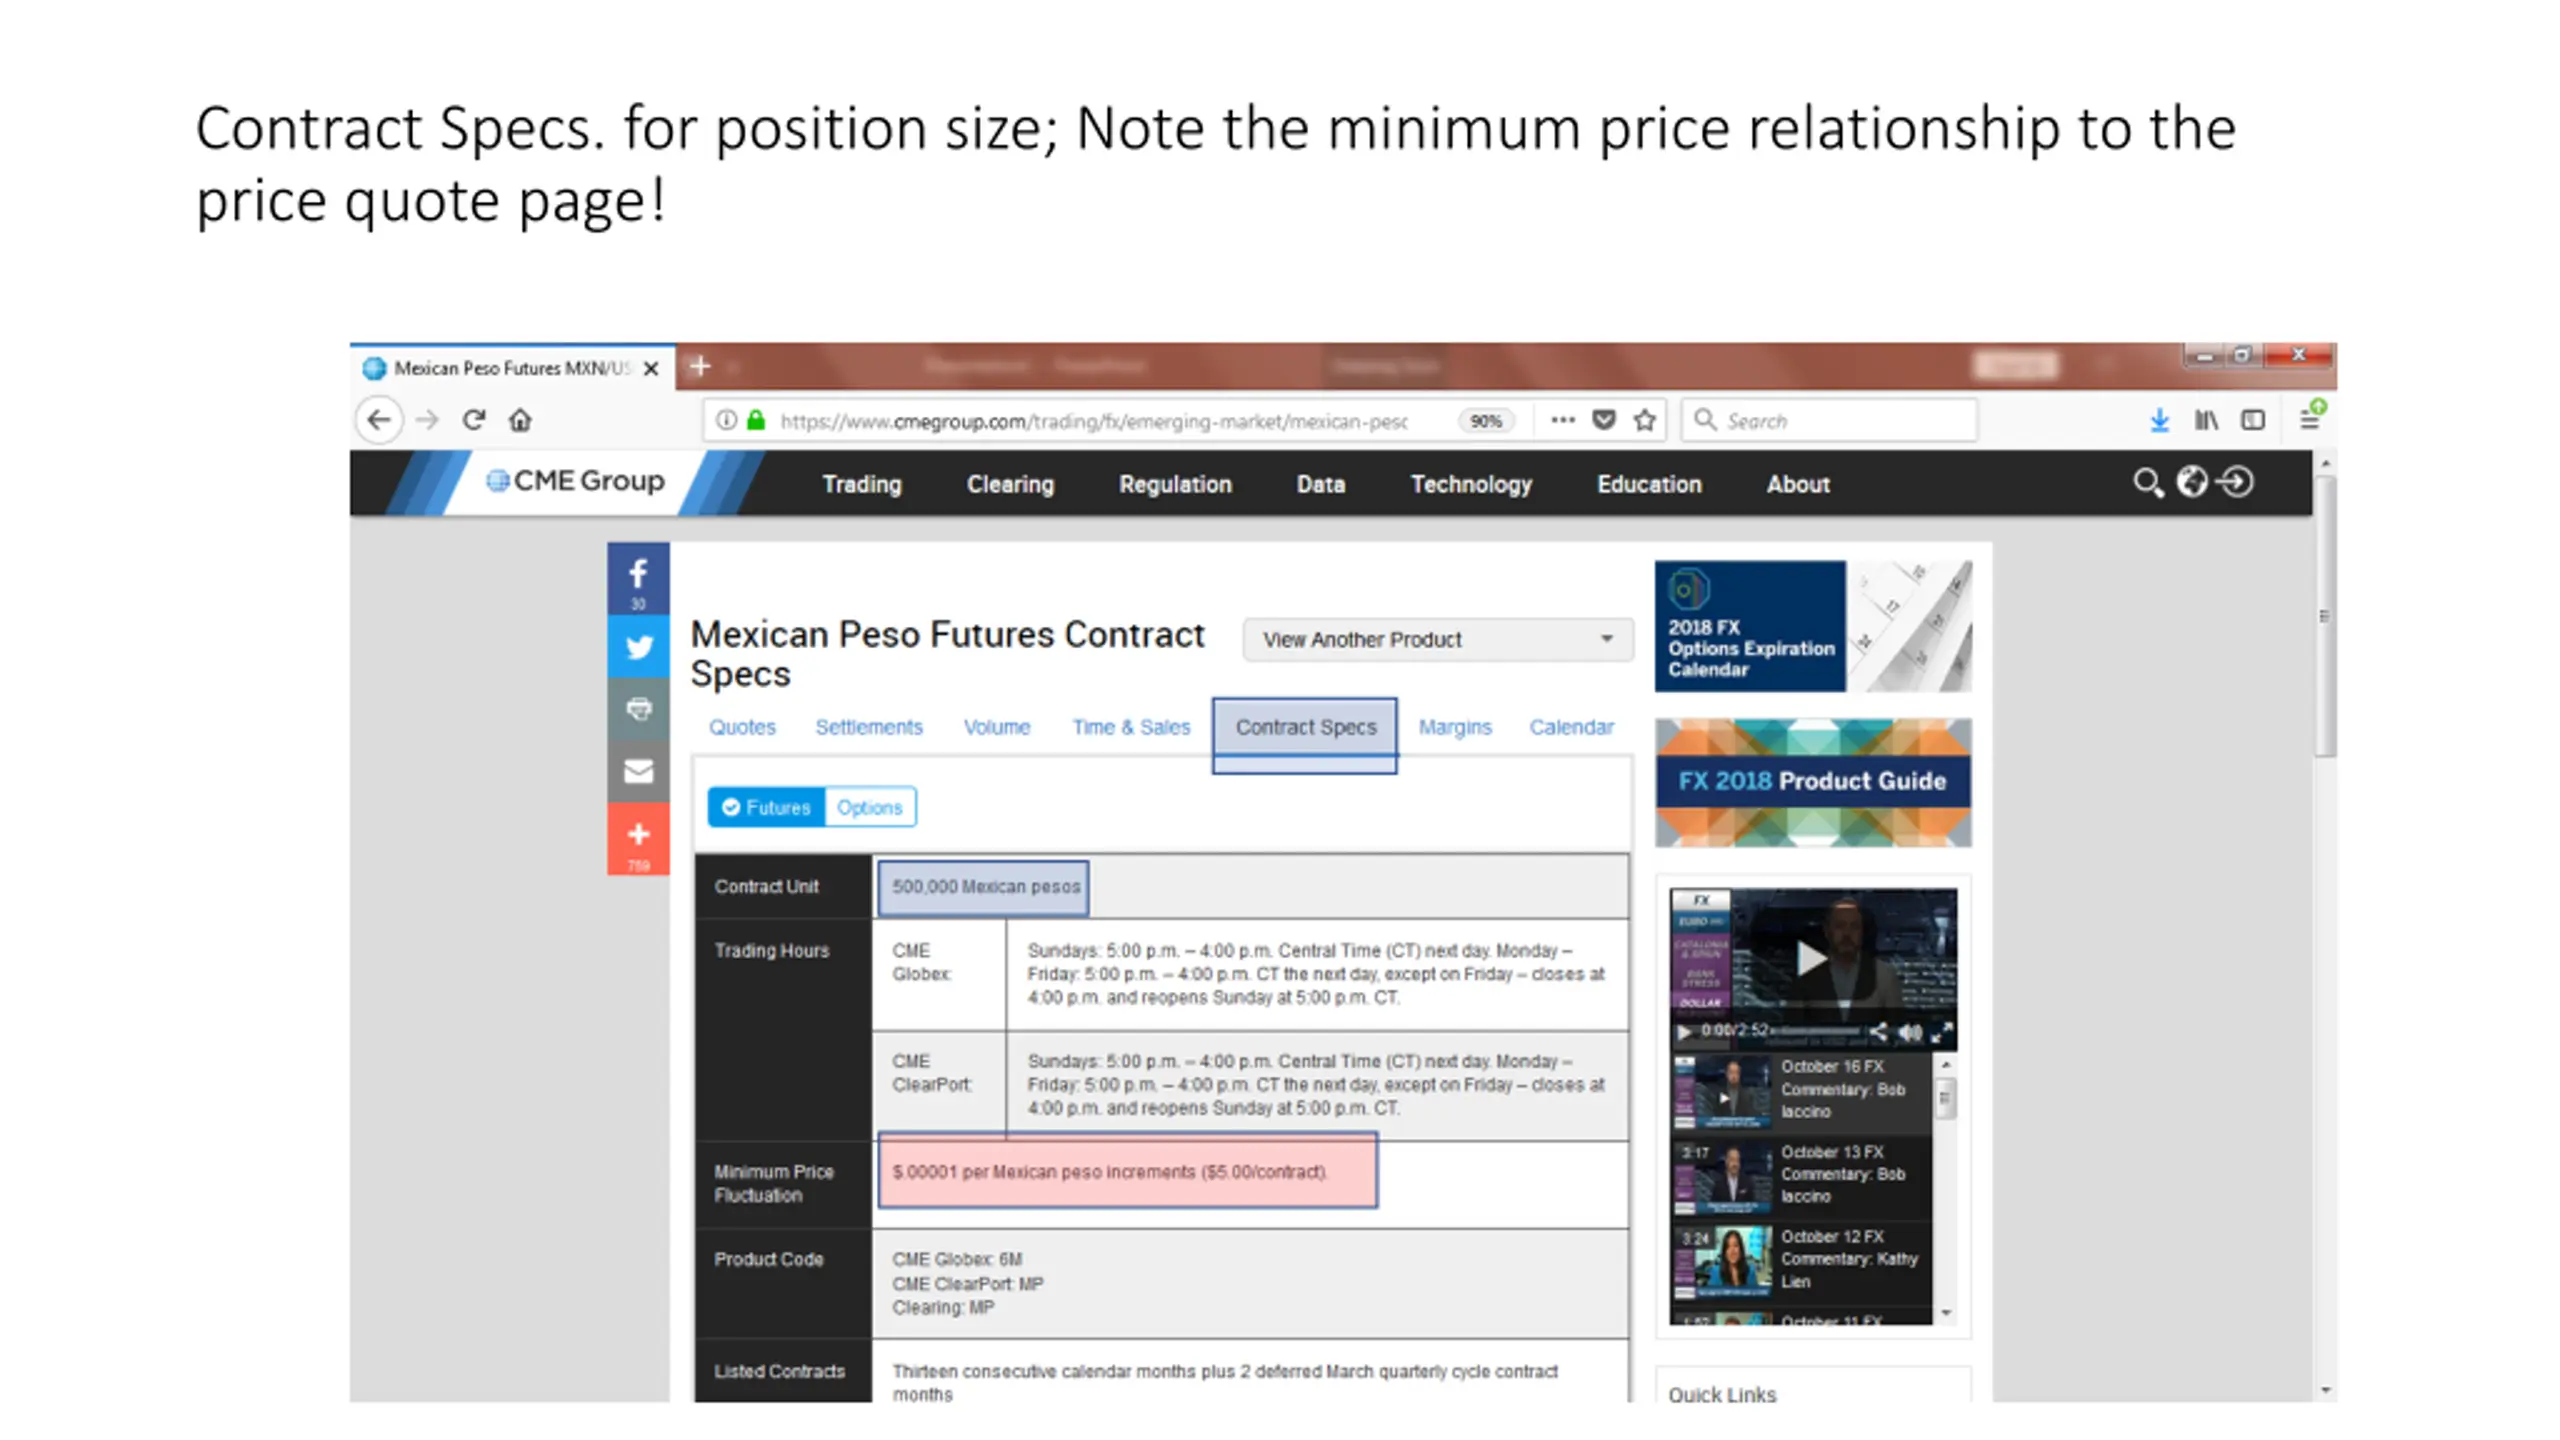Click the CME site search magnifier icon
The width and height of the screenshot is (2560, 1440).
[2147, 482]
